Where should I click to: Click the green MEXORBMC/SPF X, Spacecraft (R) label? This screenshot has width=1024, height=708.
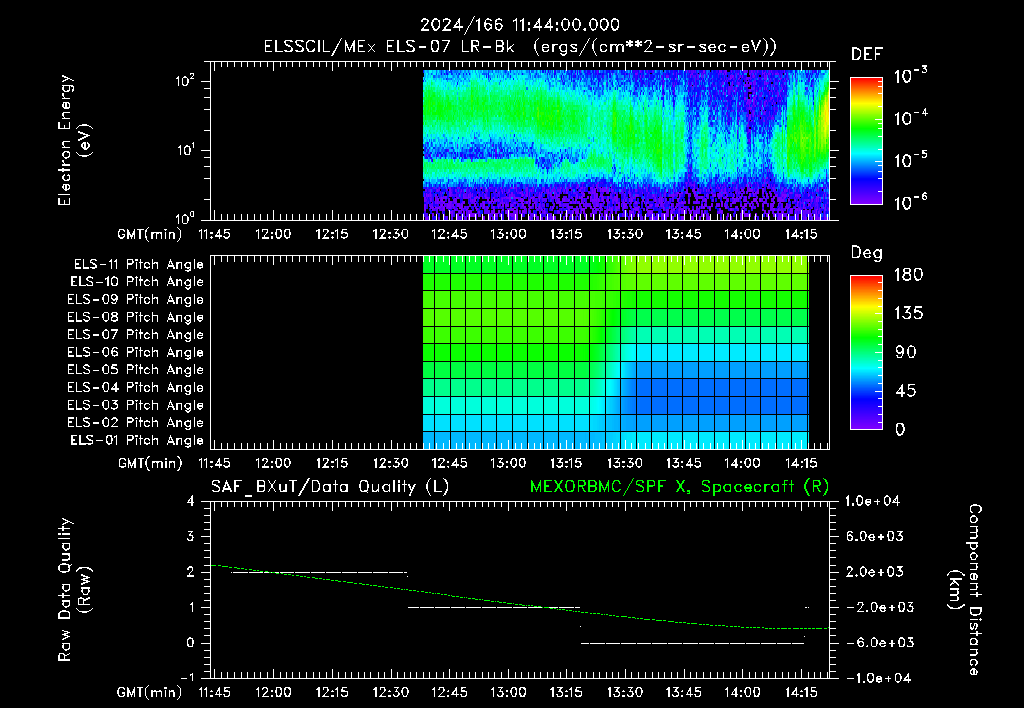click(x=679, y=487)
